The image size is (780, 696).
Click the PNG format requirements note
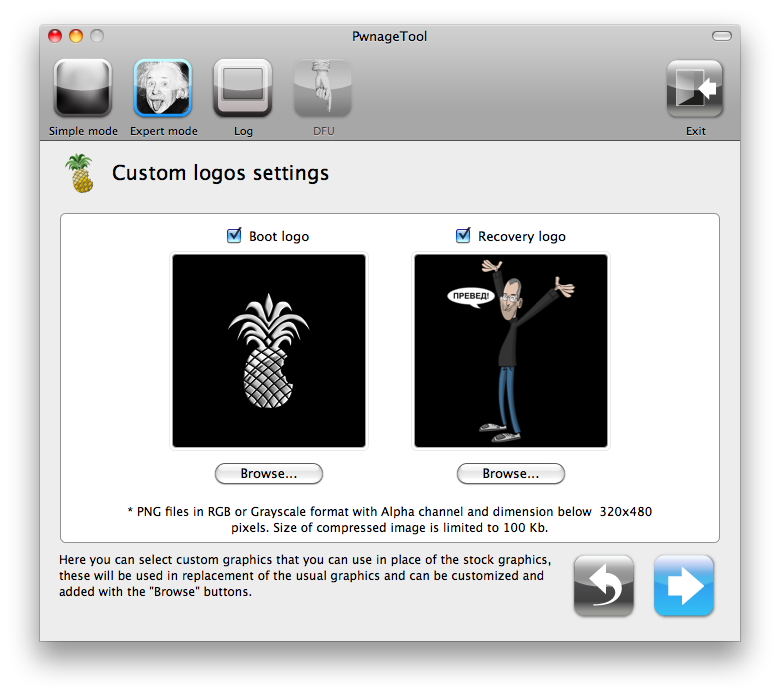(x=390, y=519)
